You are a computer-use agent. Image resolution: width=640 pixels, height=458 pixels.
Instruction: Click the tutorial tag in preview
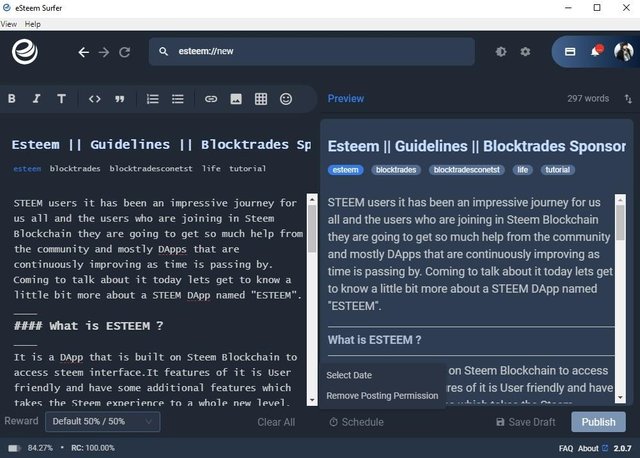click(558, 170)
